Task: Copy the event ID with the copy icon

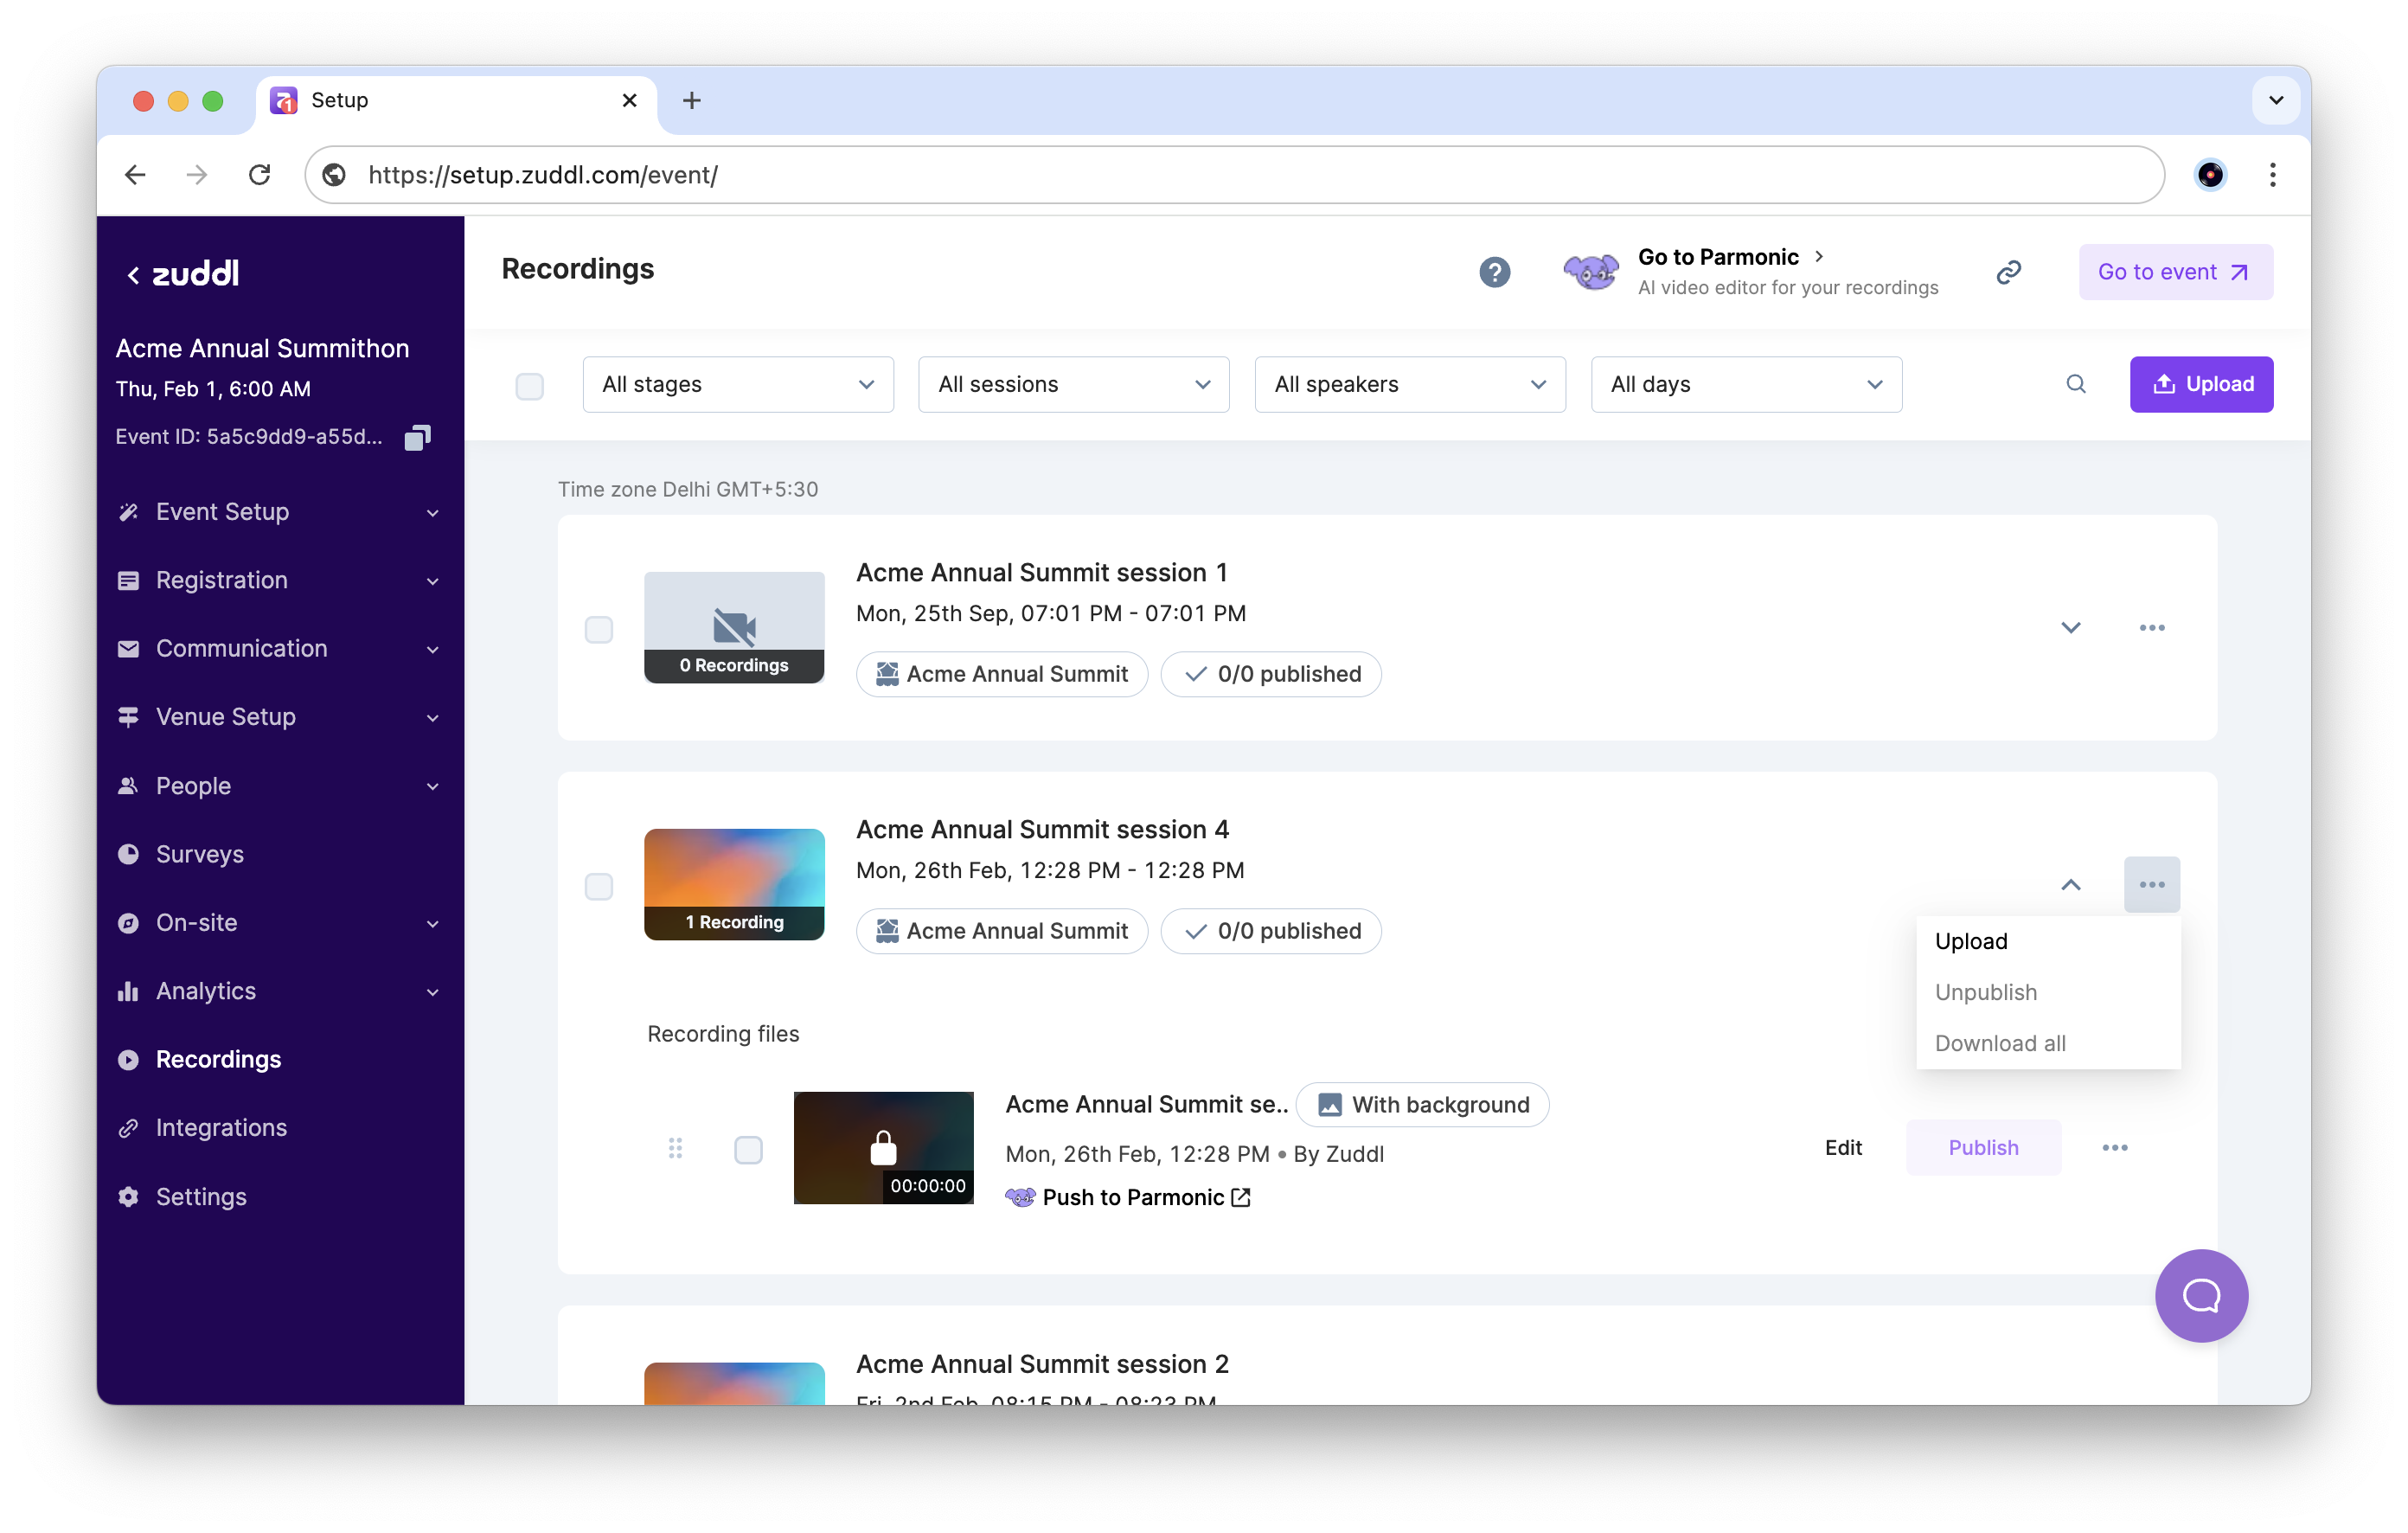Action: pyautogui.click(x=417, y=437)
